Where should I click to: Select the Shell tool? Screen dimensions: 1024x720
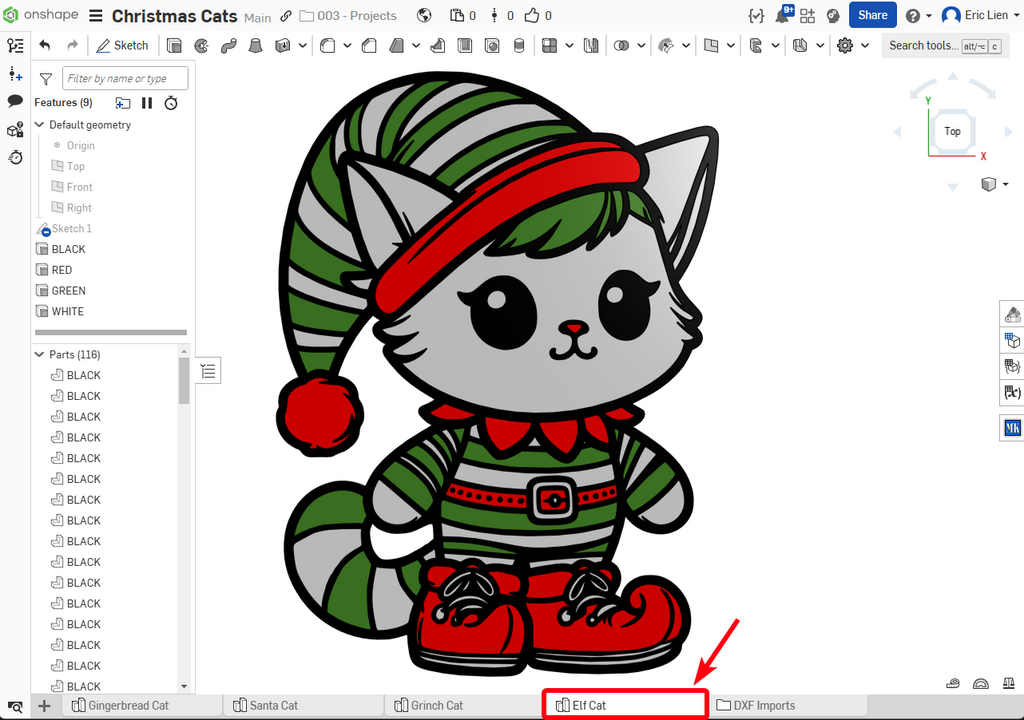[465, 46]
